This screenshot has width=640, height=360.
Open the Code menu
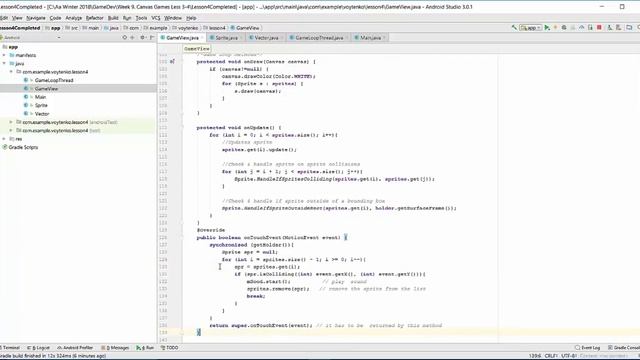click(55, 18)
